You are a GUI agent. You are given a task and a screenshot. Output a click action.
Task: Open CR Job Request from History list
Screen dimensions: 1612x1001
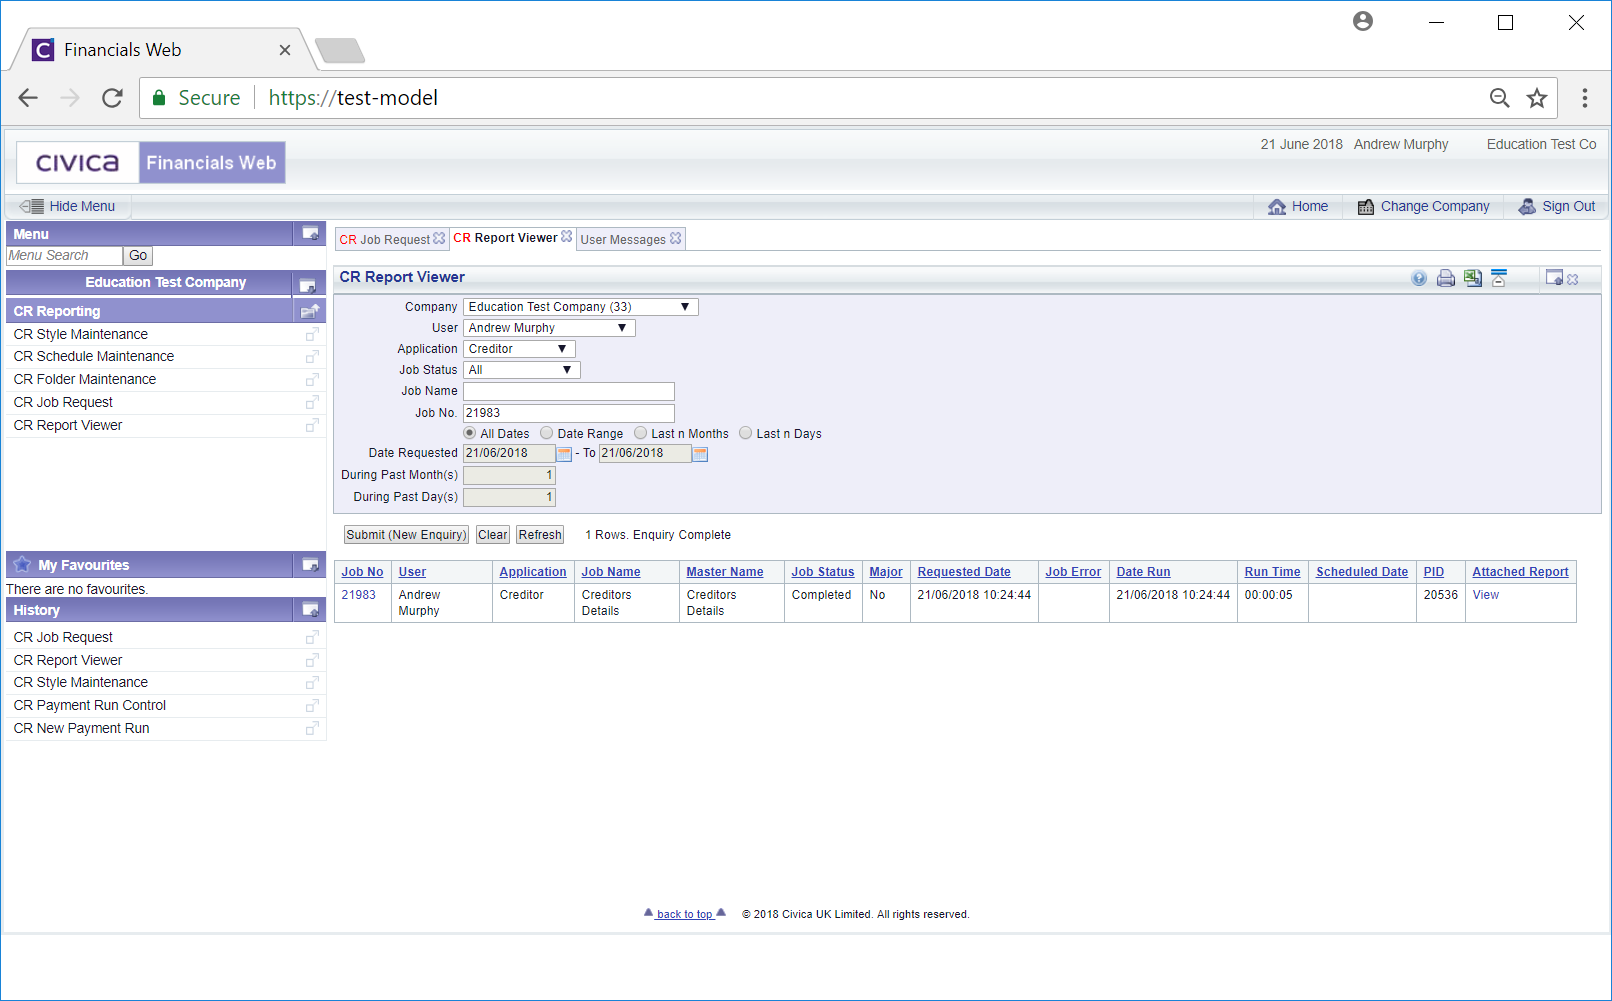point(63,637)
